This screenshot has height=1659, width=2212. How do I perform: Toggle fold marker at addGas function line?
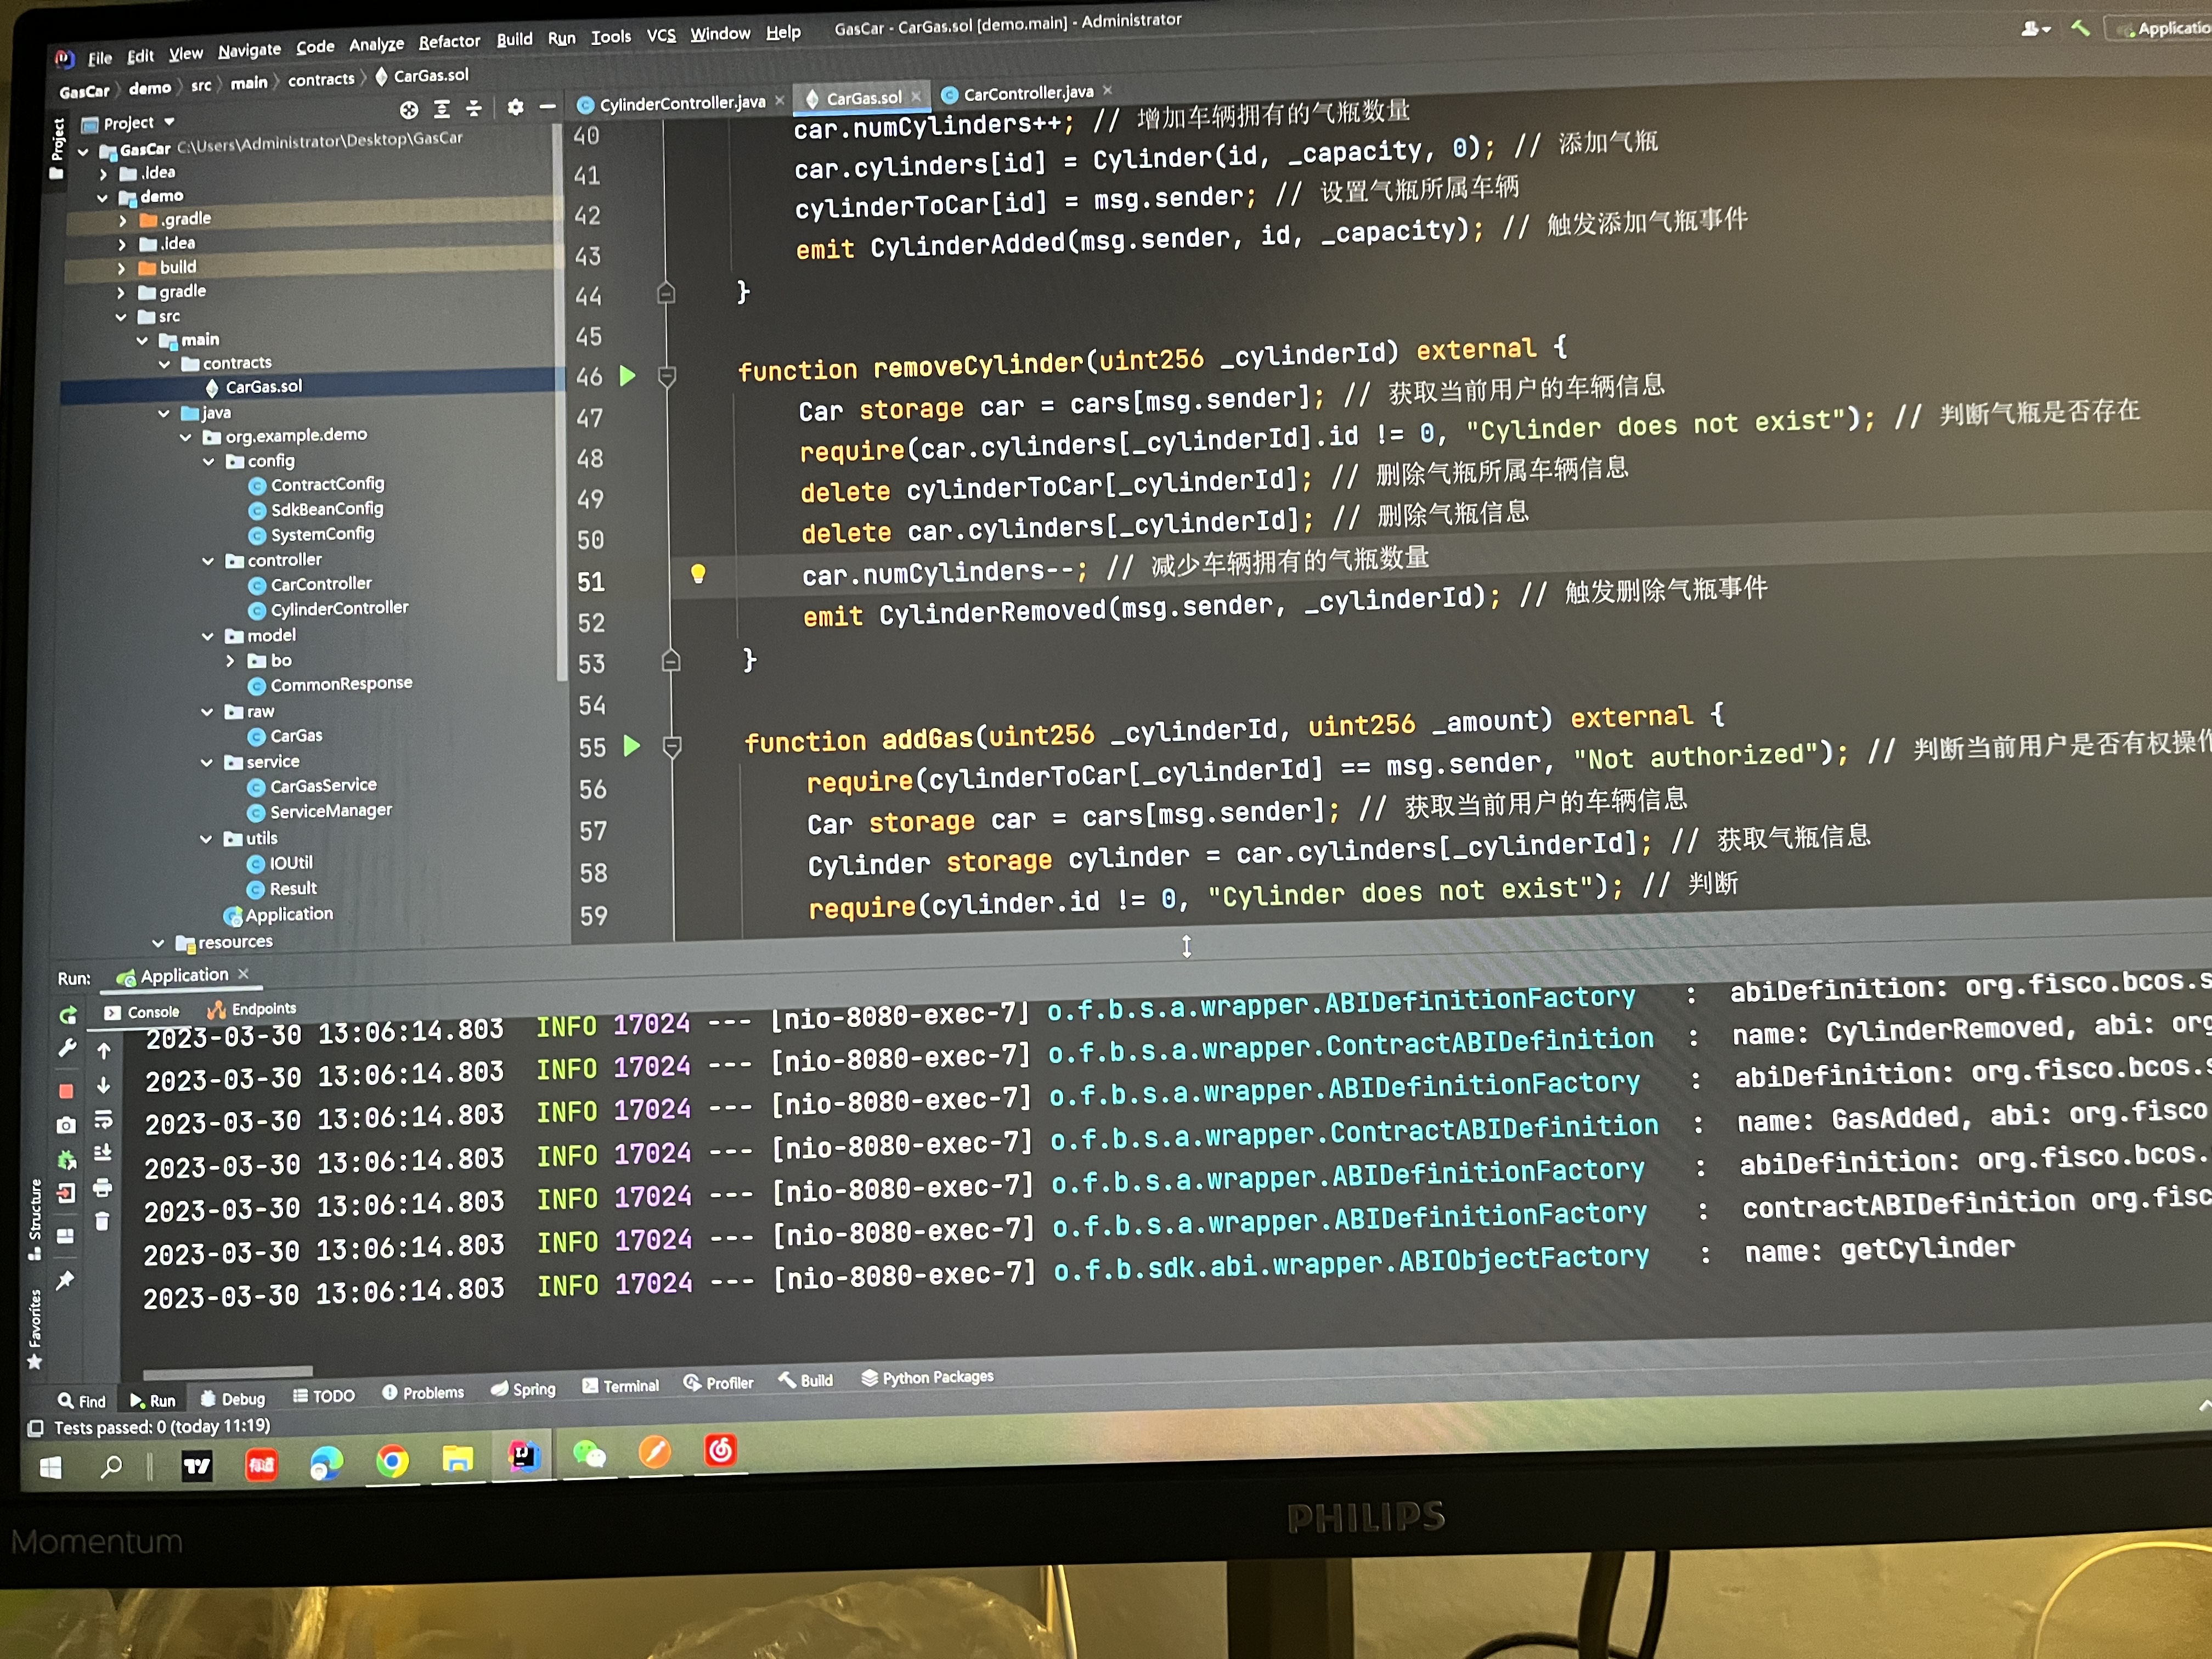point(673,746)
